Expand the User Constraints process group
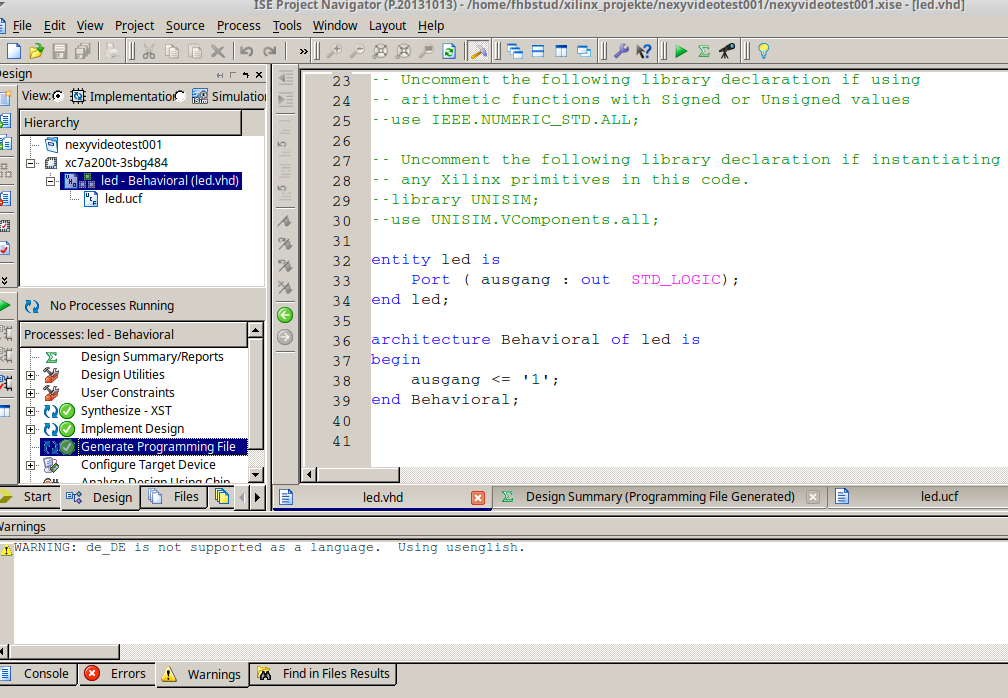1008x698 pixels. point(30,392)
